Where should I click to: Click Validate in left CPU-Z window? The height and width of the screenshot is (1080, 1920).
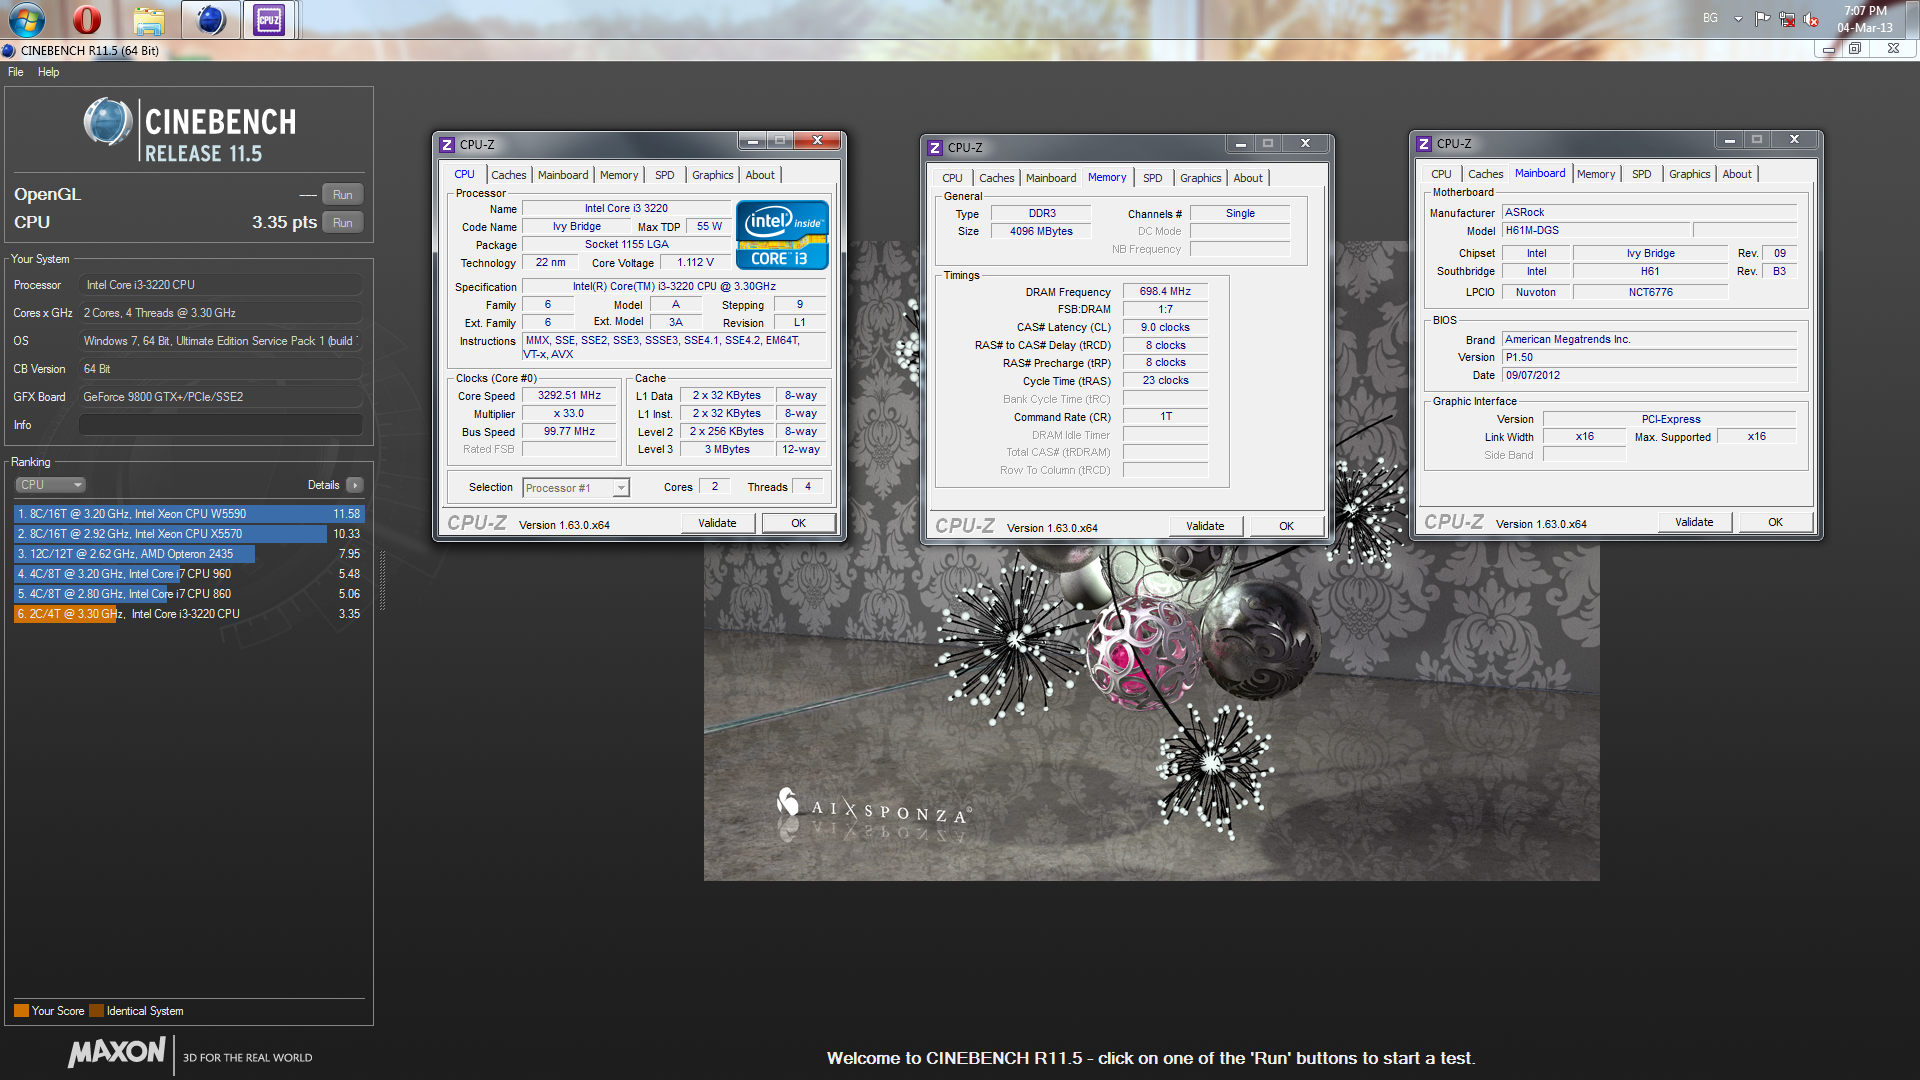tap(717, 523)
